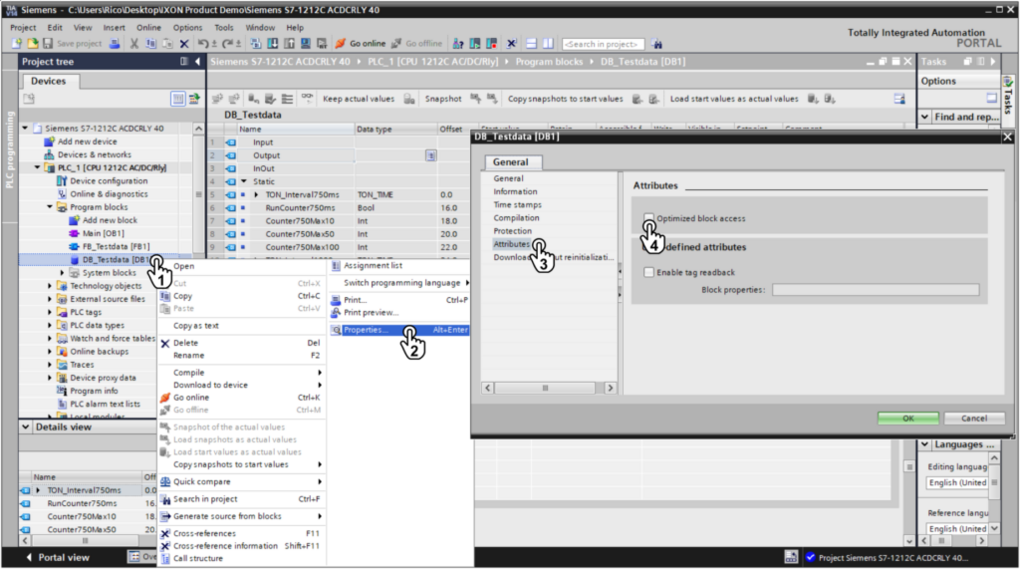1020x569 pixels.
Task: Click the Block properties input field
Action: 875,290
